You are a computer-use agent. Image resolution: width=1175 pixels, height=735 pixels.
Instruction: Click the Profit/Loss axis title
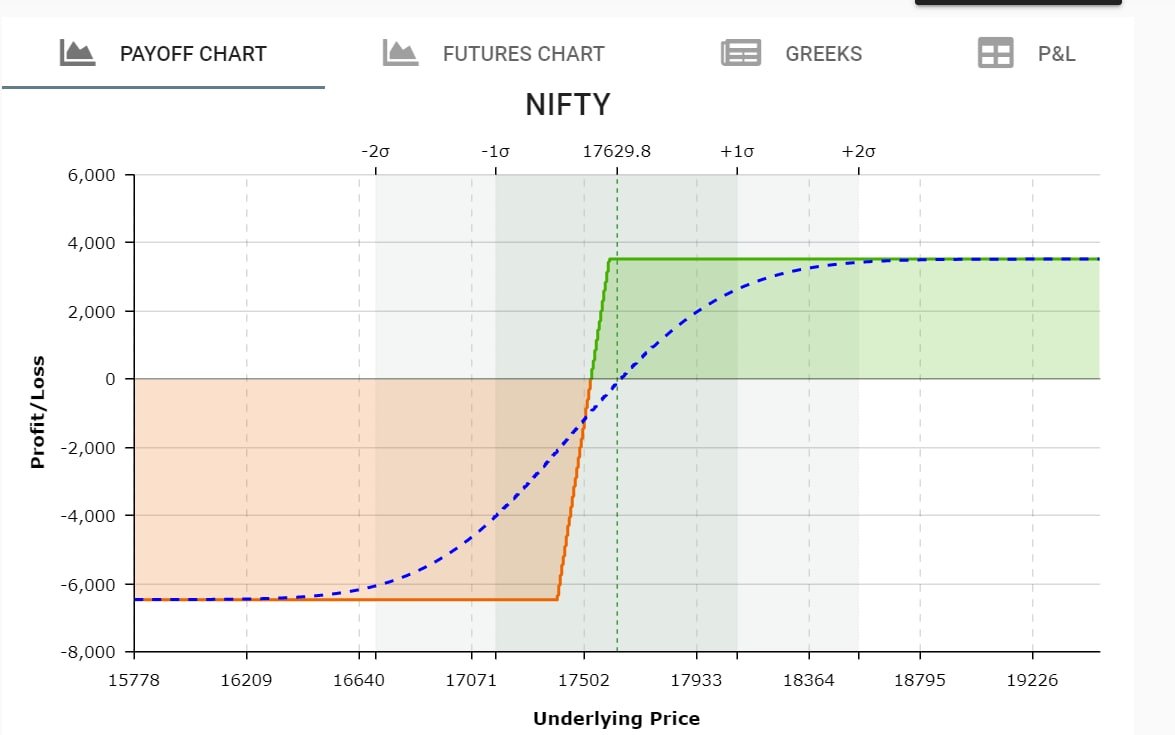37,412
